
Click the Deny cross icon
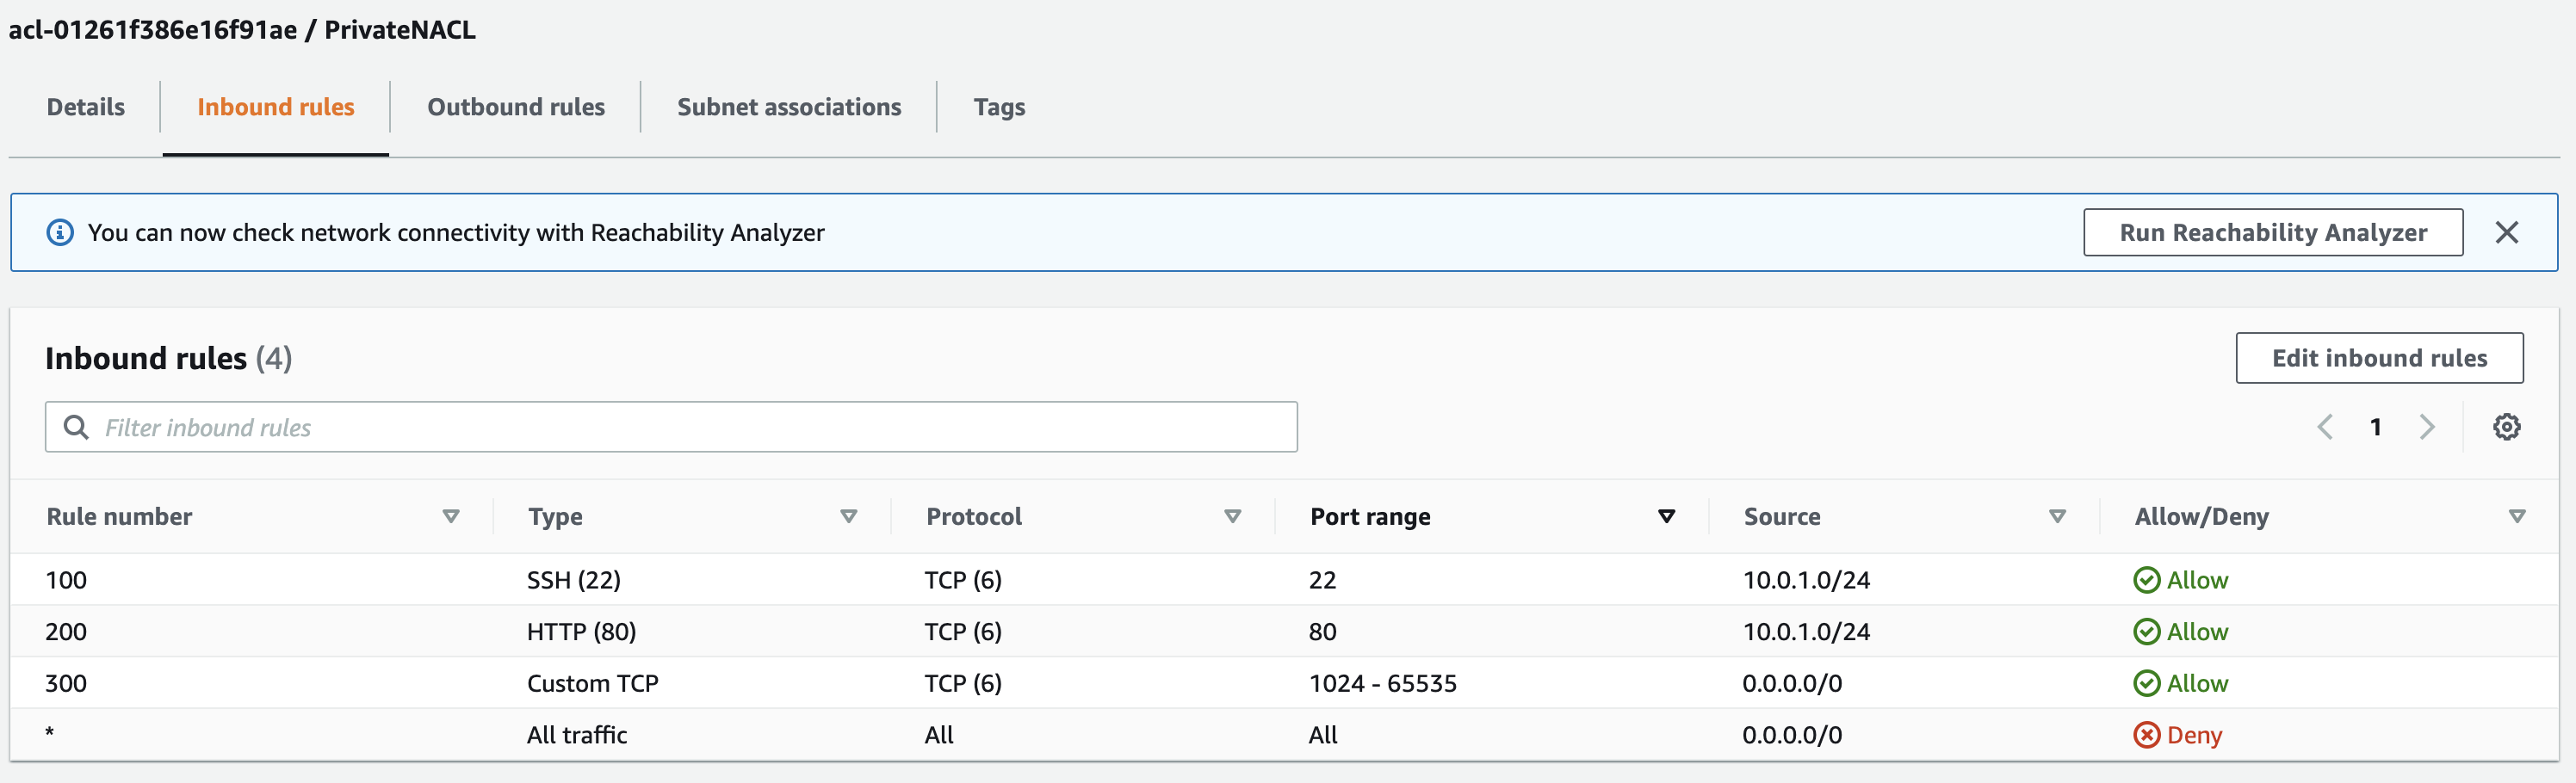(x=2146, y=735)
